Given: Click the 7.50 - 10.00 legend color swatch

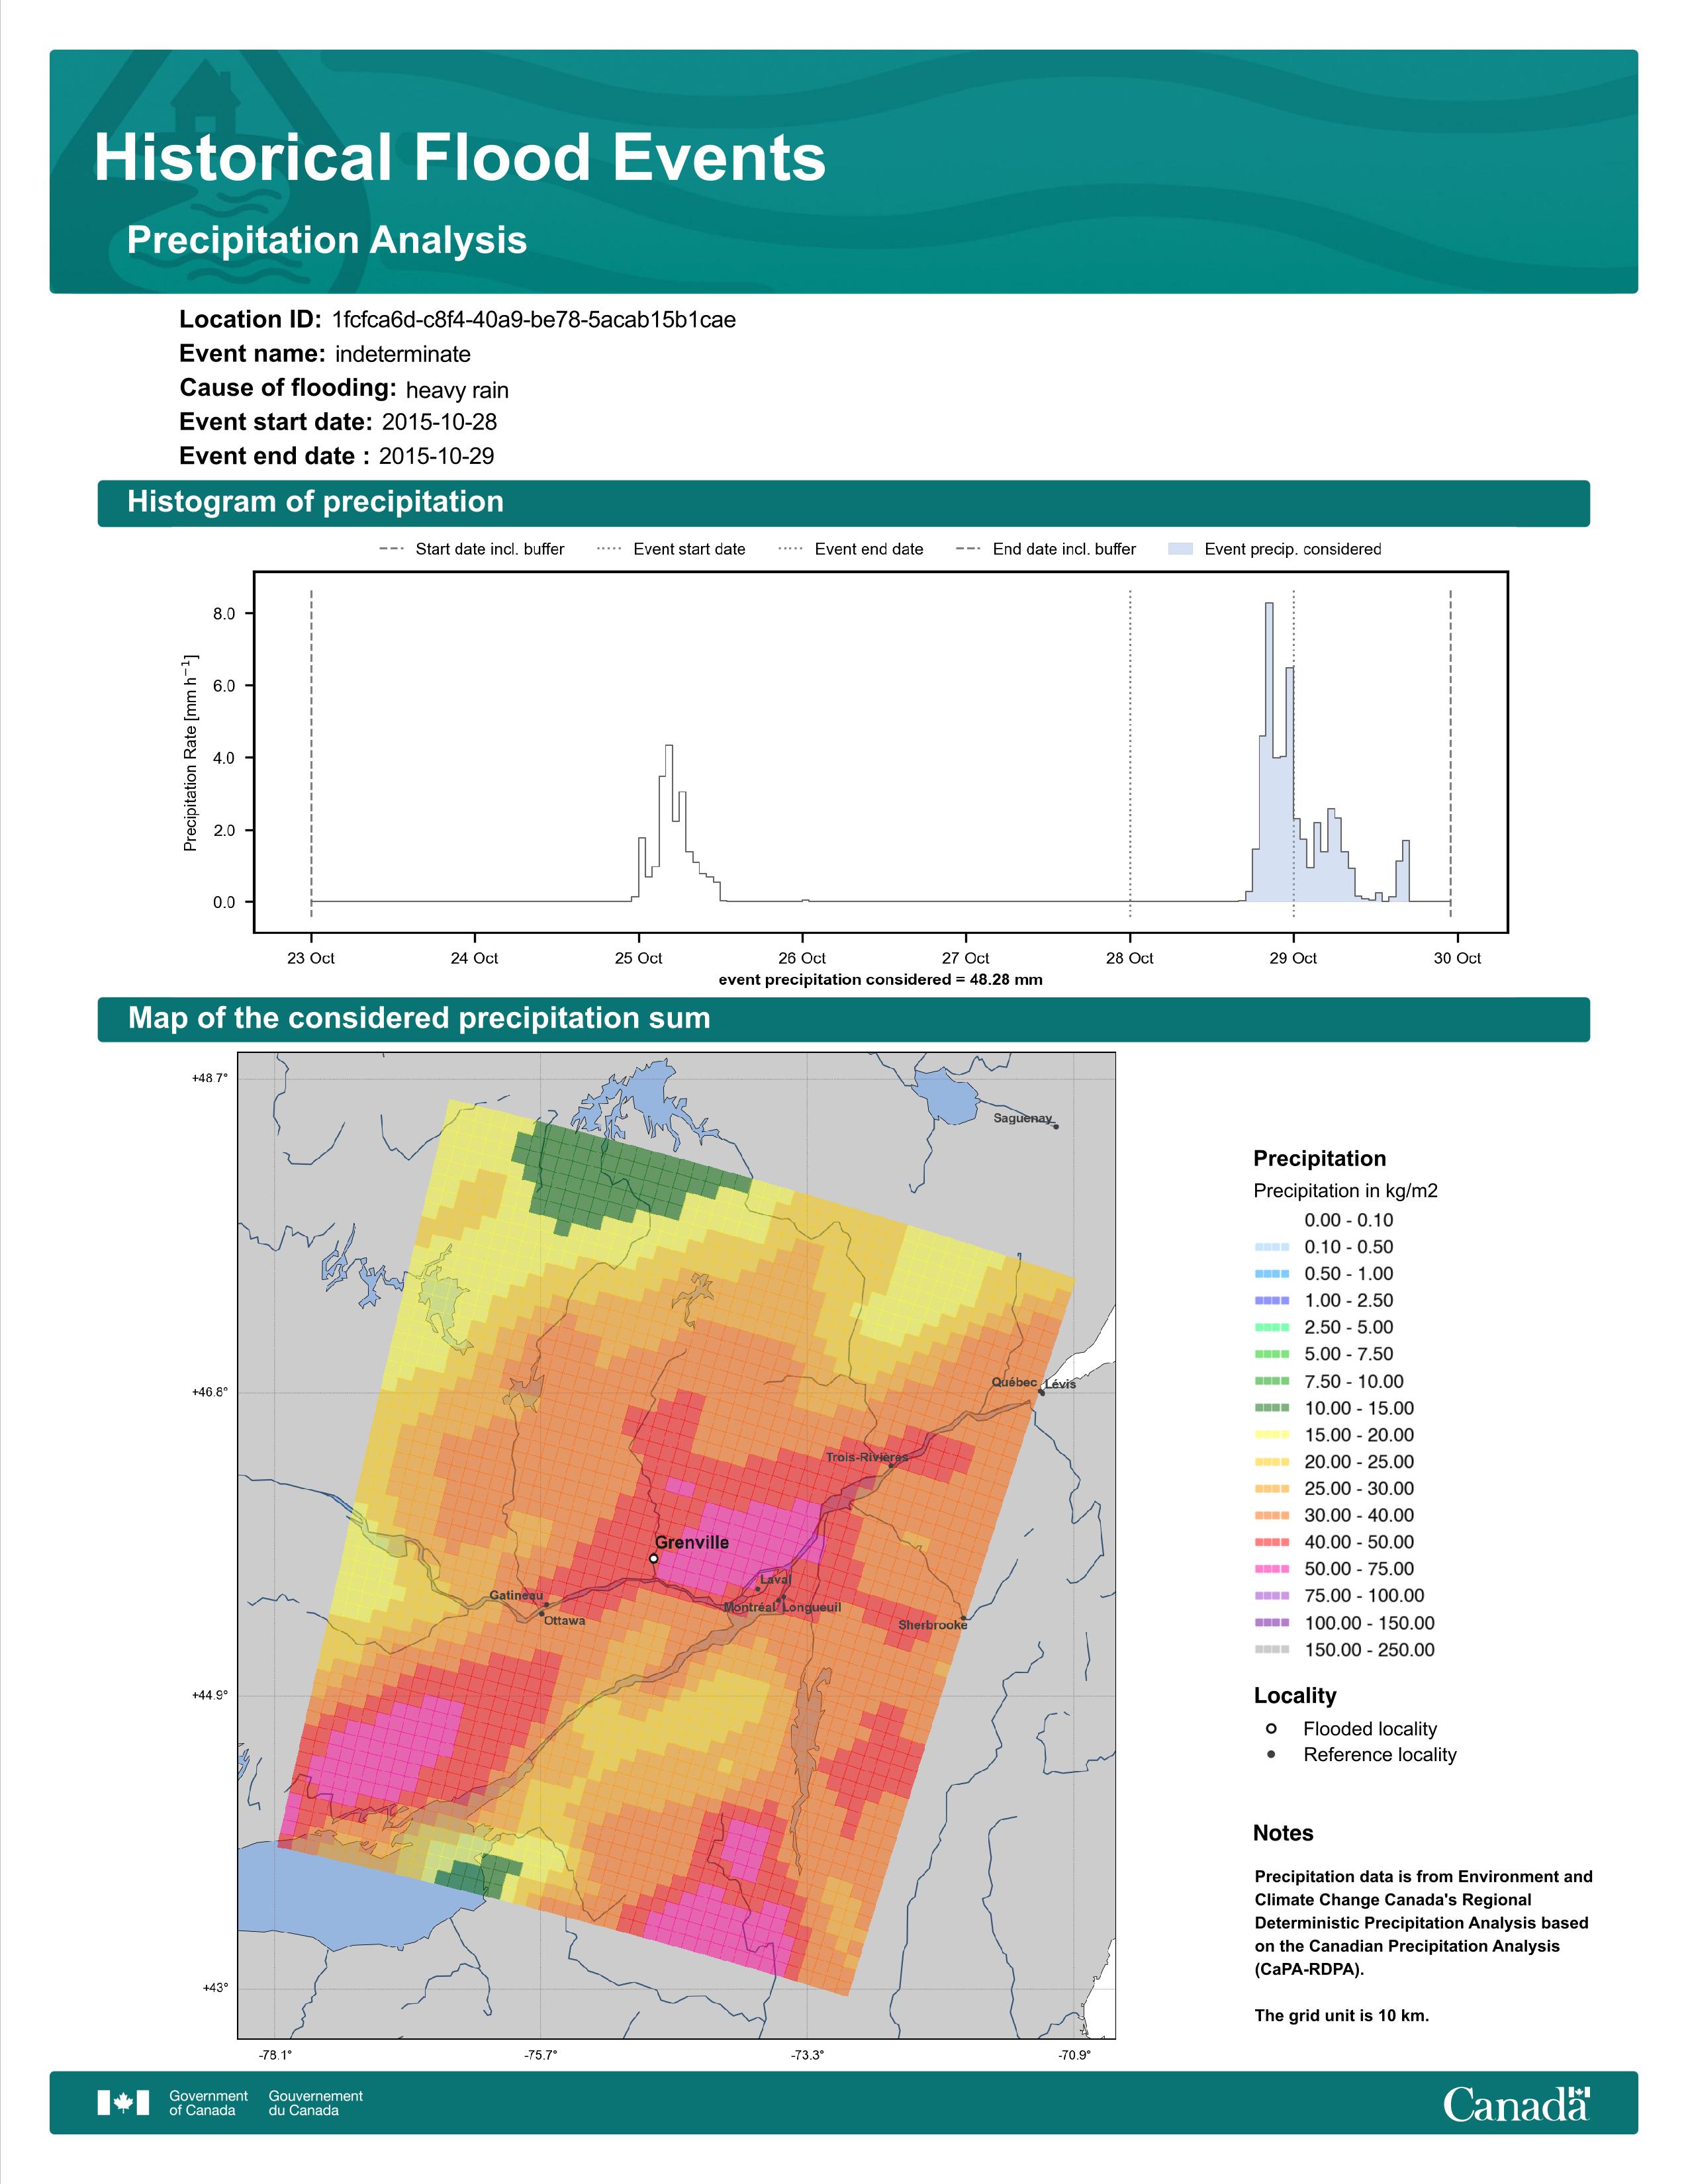Looking at the screenshot, I should point(1271,1381).
